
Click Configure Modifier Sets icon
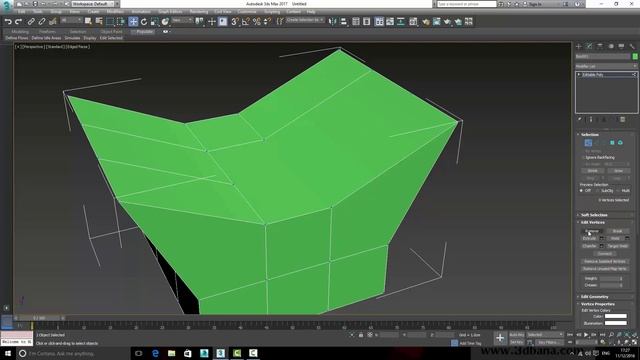tap(622, 120)
